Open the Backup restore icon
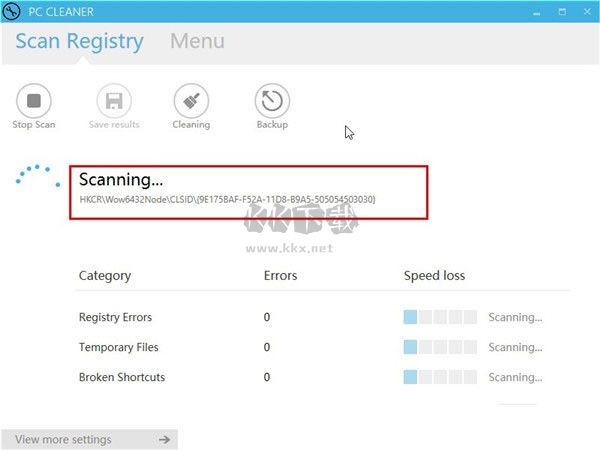The width and height of the screenshot is (600, 450). tap(272, 101)
